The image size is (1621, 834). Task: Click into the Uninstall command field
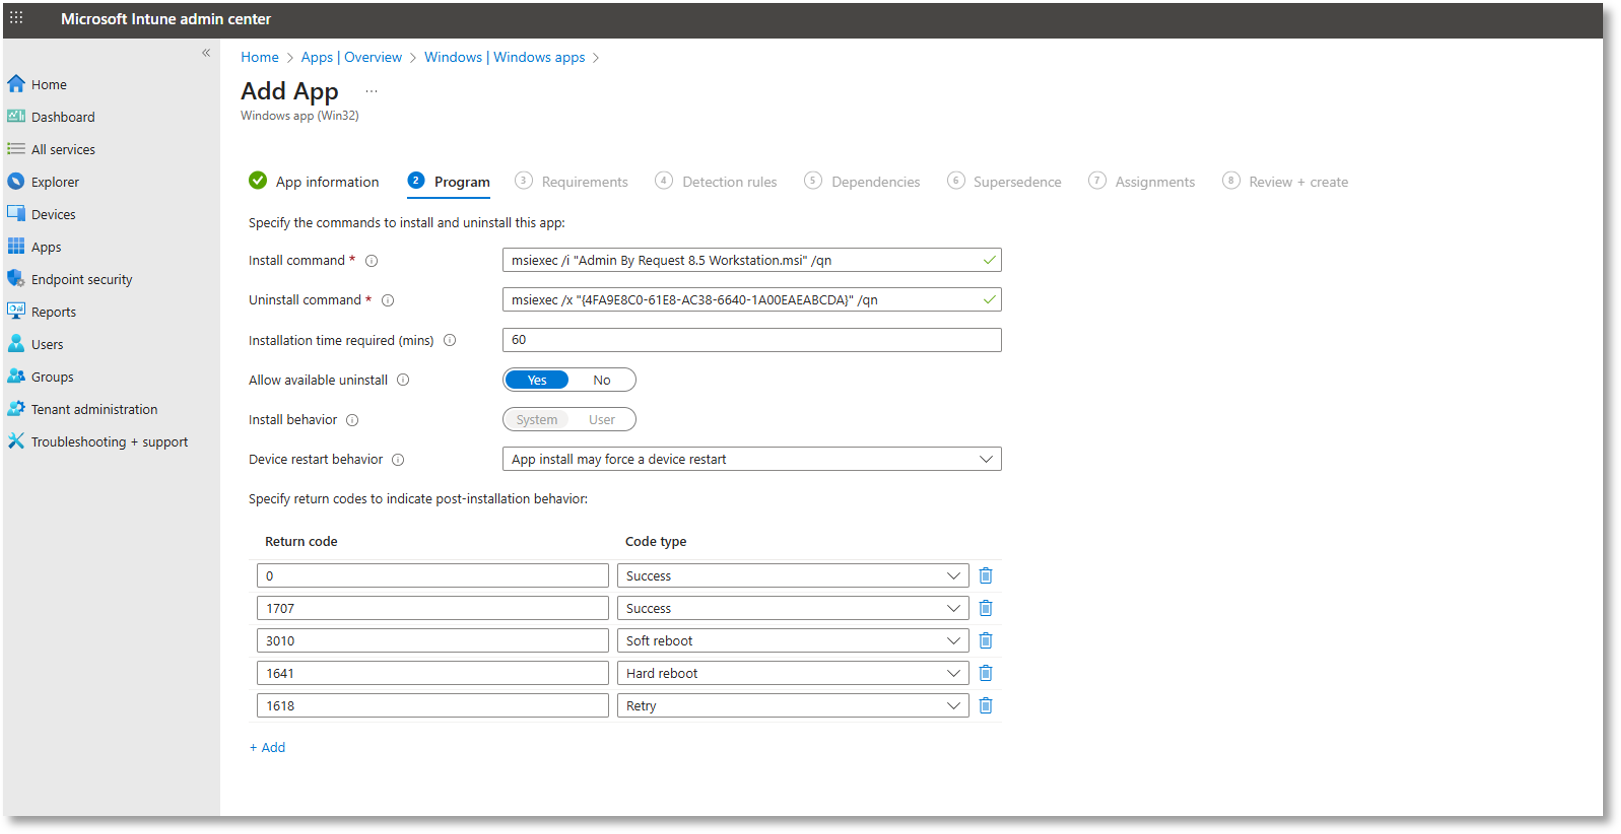tap(752, 300)
